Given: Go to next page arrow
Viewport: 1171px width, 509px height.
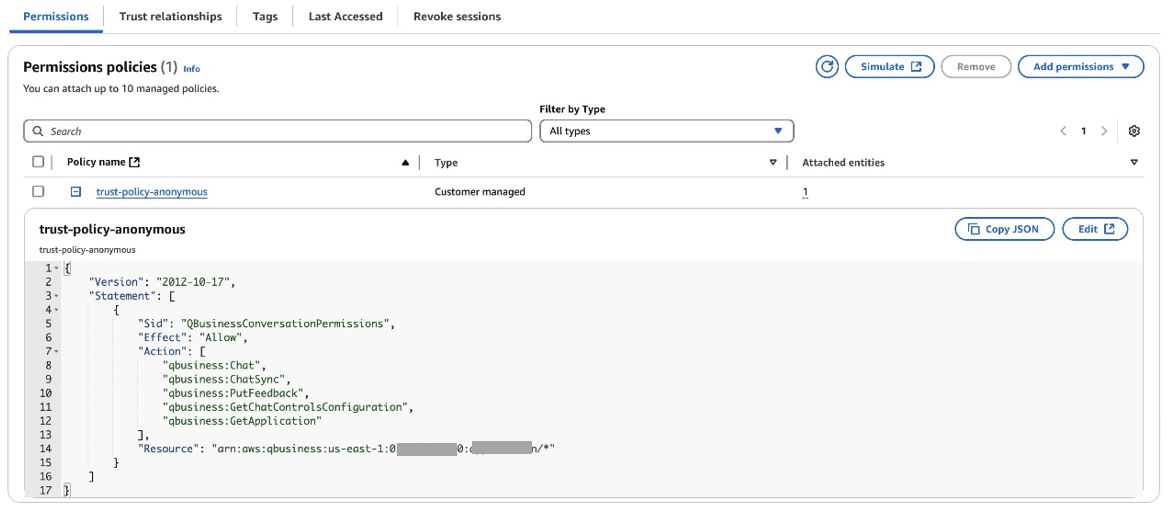Looking at the screenshot, I should (1104, 131).
